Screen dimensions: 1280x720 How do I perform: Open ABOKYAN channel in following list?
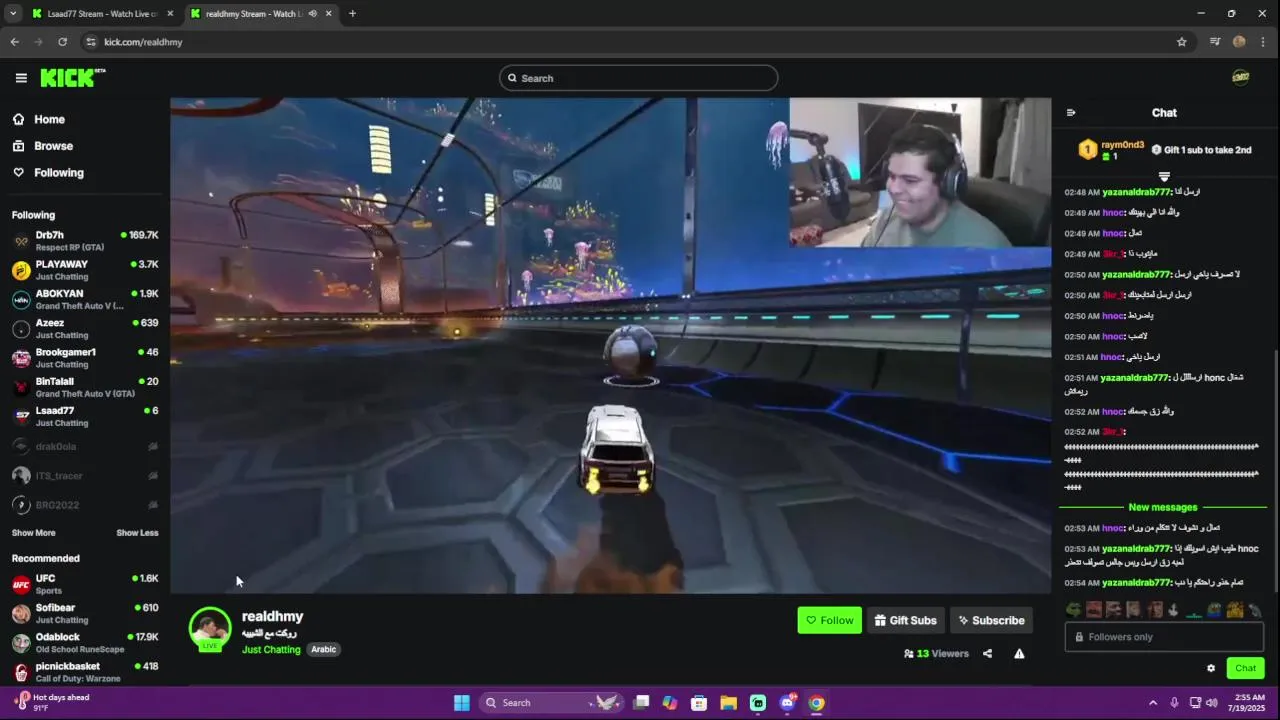85,299
